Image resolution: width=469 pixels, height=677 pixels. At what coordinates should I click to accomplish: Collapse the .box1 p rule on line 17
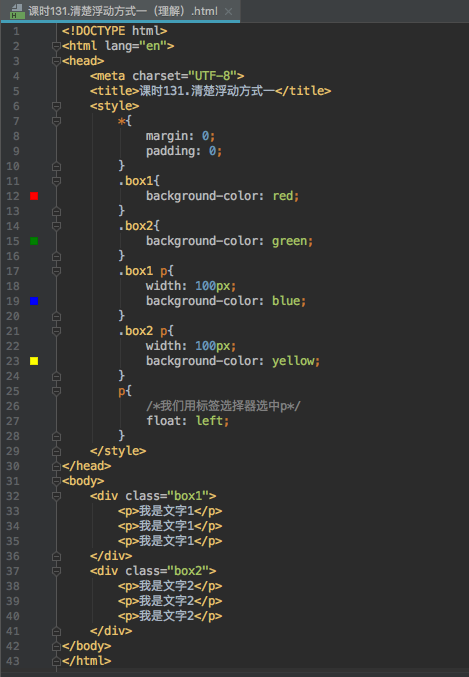click(56, 271)
